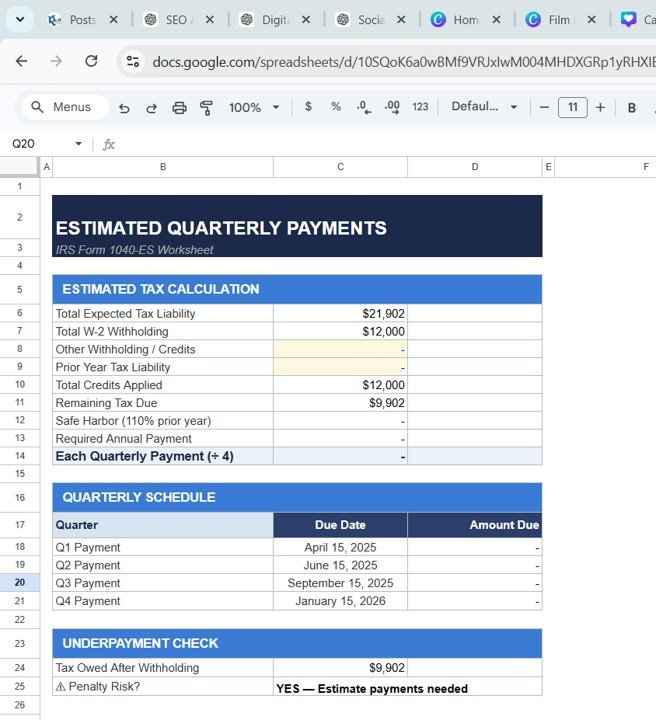Switch to the Hom browser tab
Image resolution: width=656 pixels, height=720 pixels.
[455, 20]
